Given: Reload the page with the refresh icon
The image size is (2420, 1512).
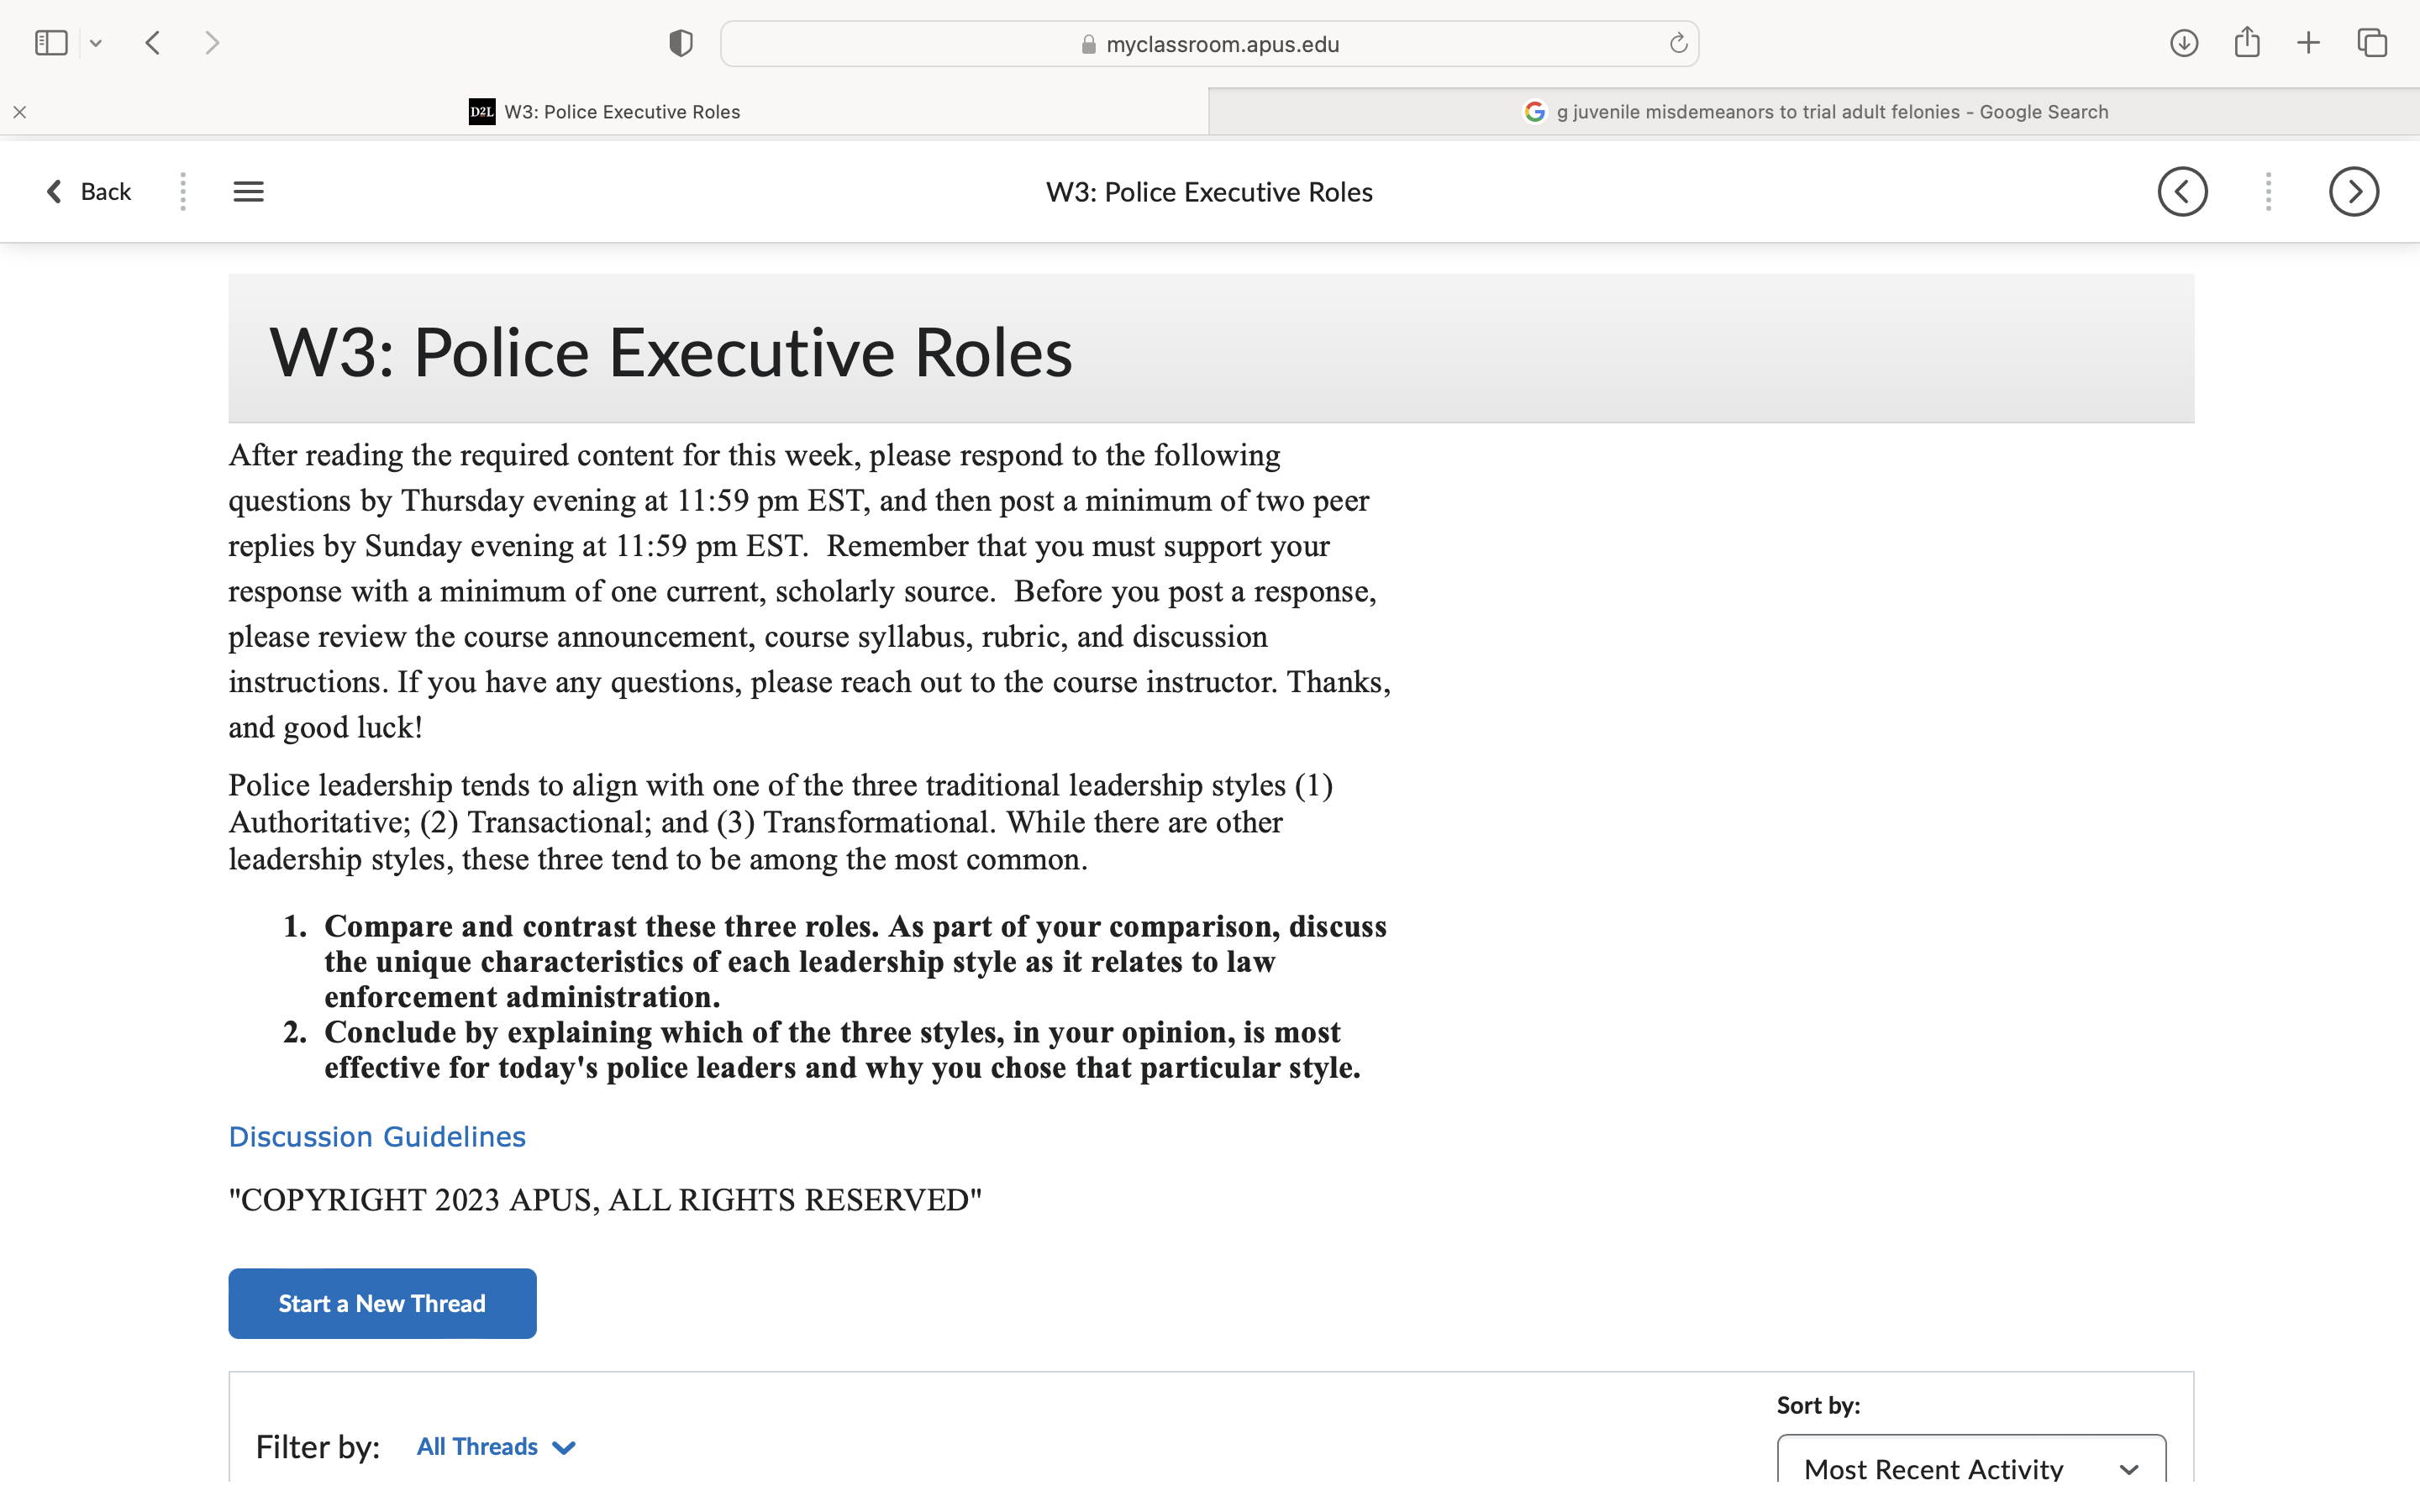Looking at the screenshot, I should pos(1678,43).
